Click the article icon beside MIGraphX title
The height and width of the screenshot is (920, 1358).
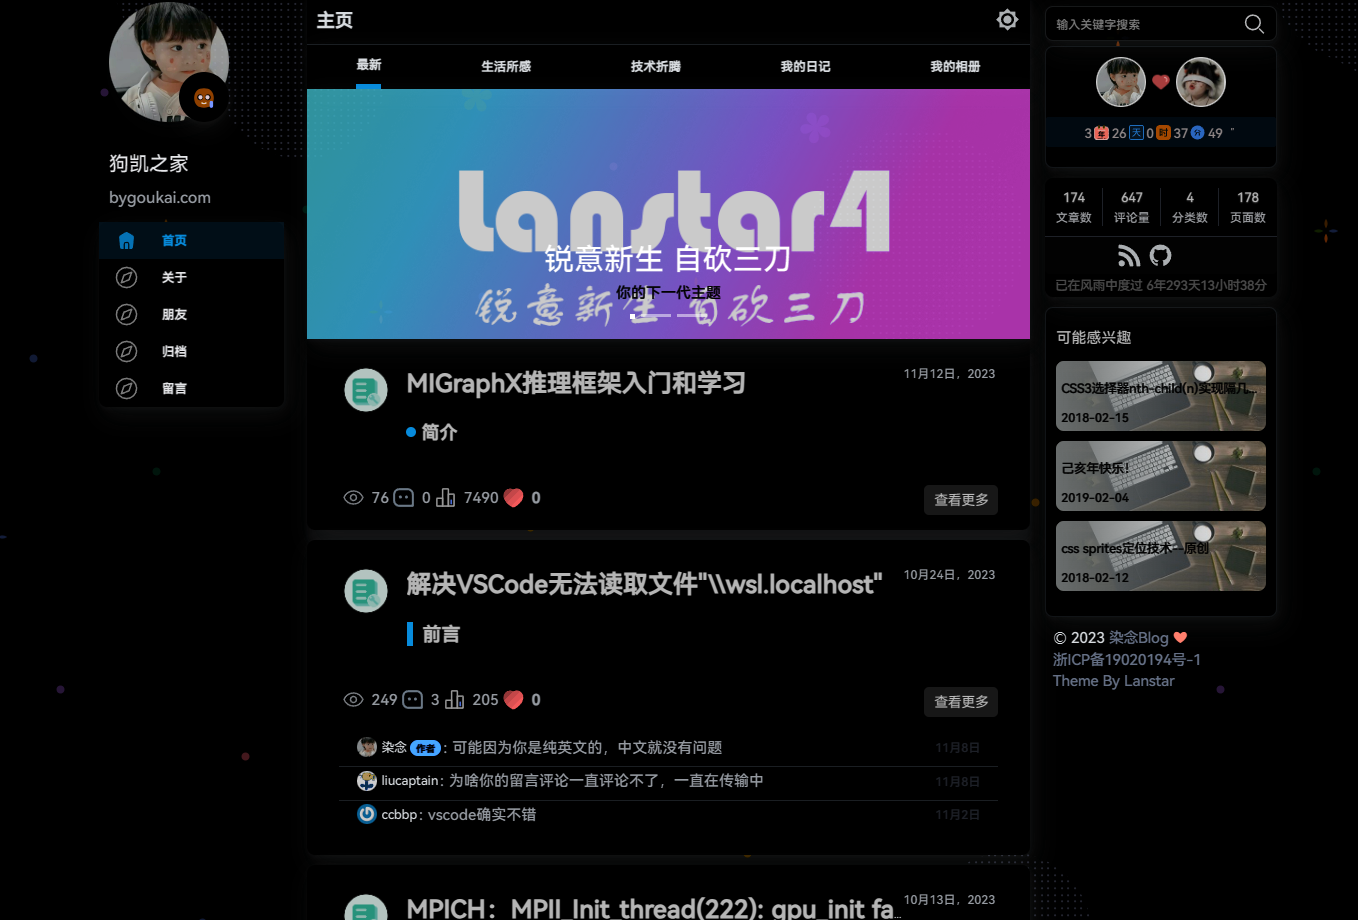coord(366,390)
